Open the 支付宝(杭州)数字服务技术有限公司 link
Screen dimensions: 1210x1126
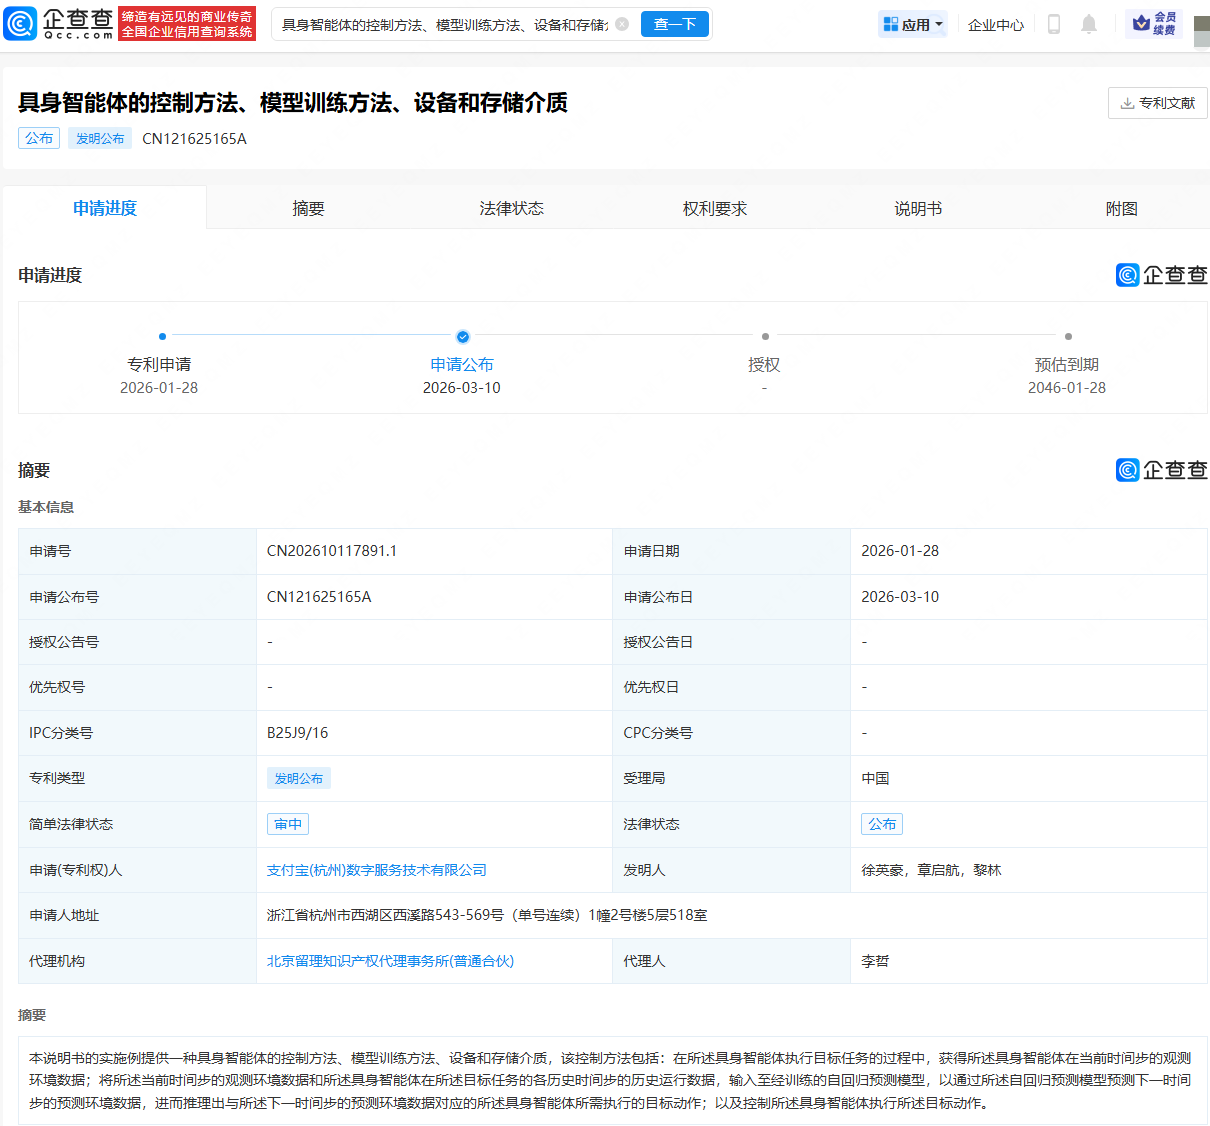(x=378, y=870)
